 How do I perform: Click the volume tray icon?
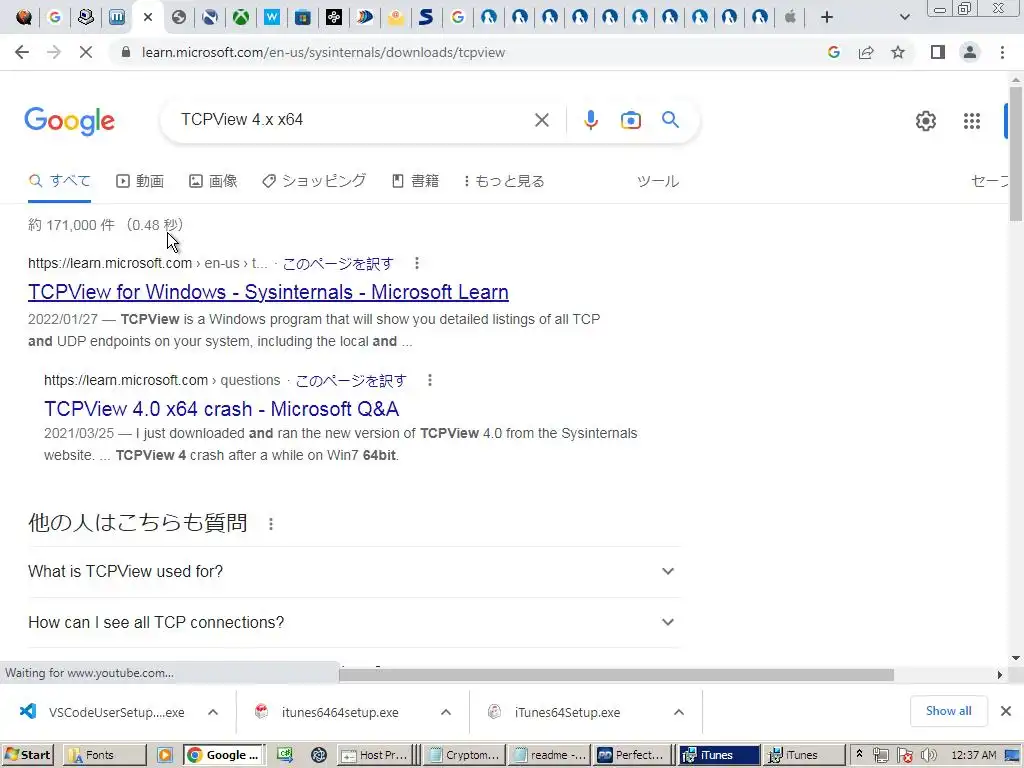929,755
